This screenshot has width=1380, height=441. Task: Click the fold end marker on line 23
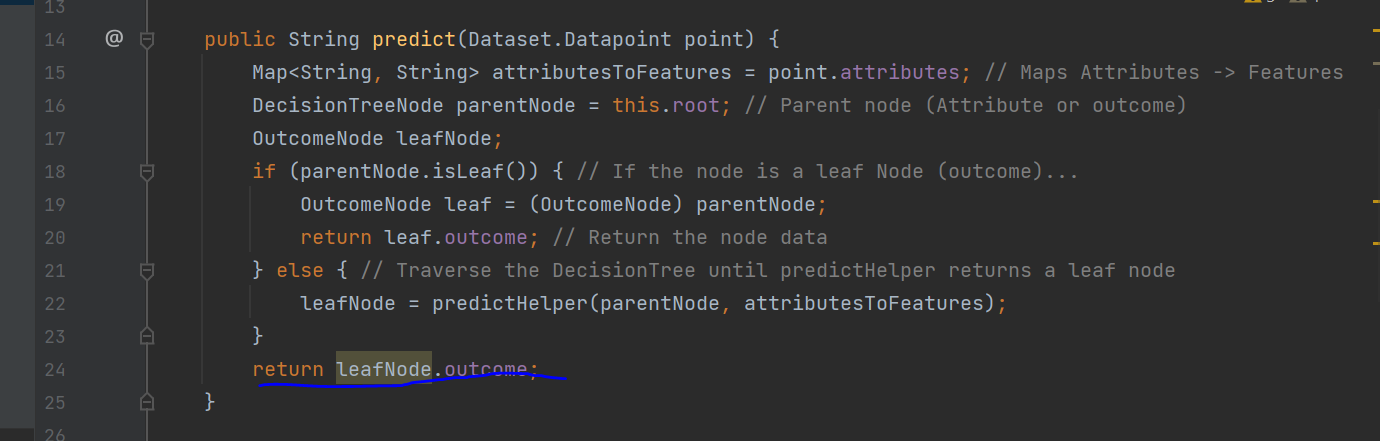click(x=147, y=337)
